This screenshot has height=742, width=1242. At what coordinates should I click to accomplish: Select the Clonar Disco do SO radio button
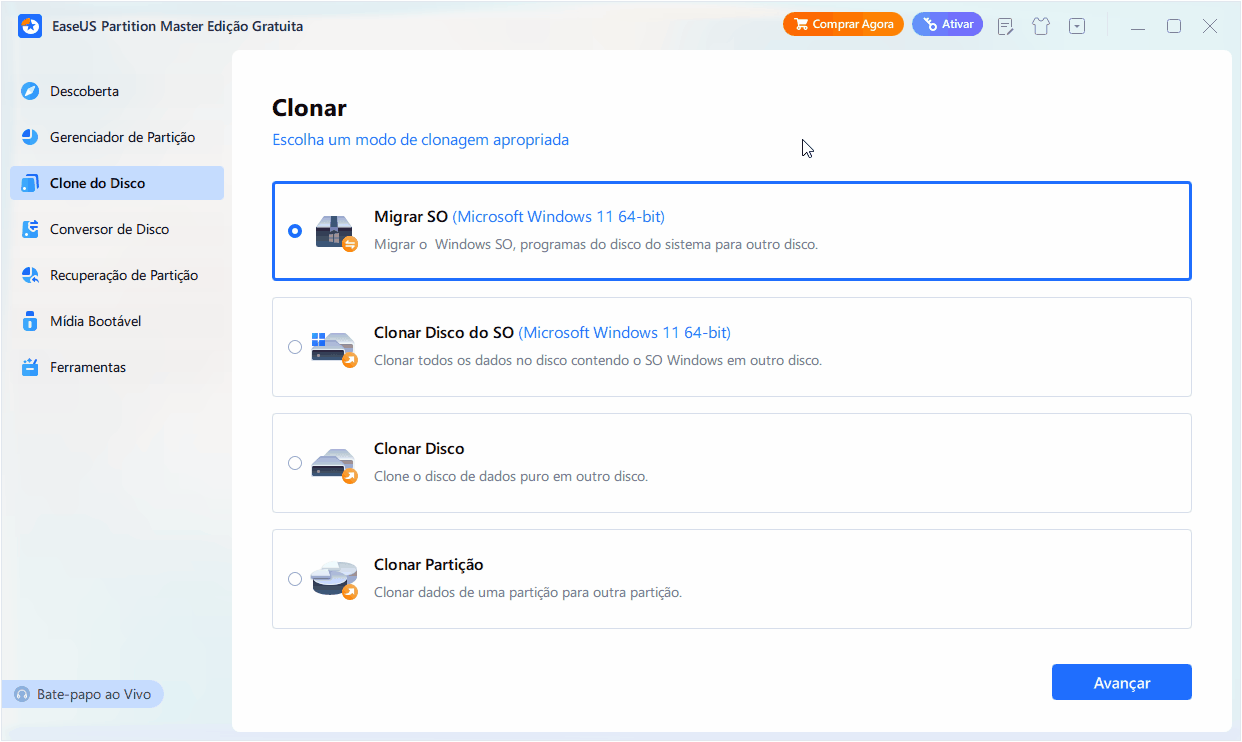(x=294, y=347)
